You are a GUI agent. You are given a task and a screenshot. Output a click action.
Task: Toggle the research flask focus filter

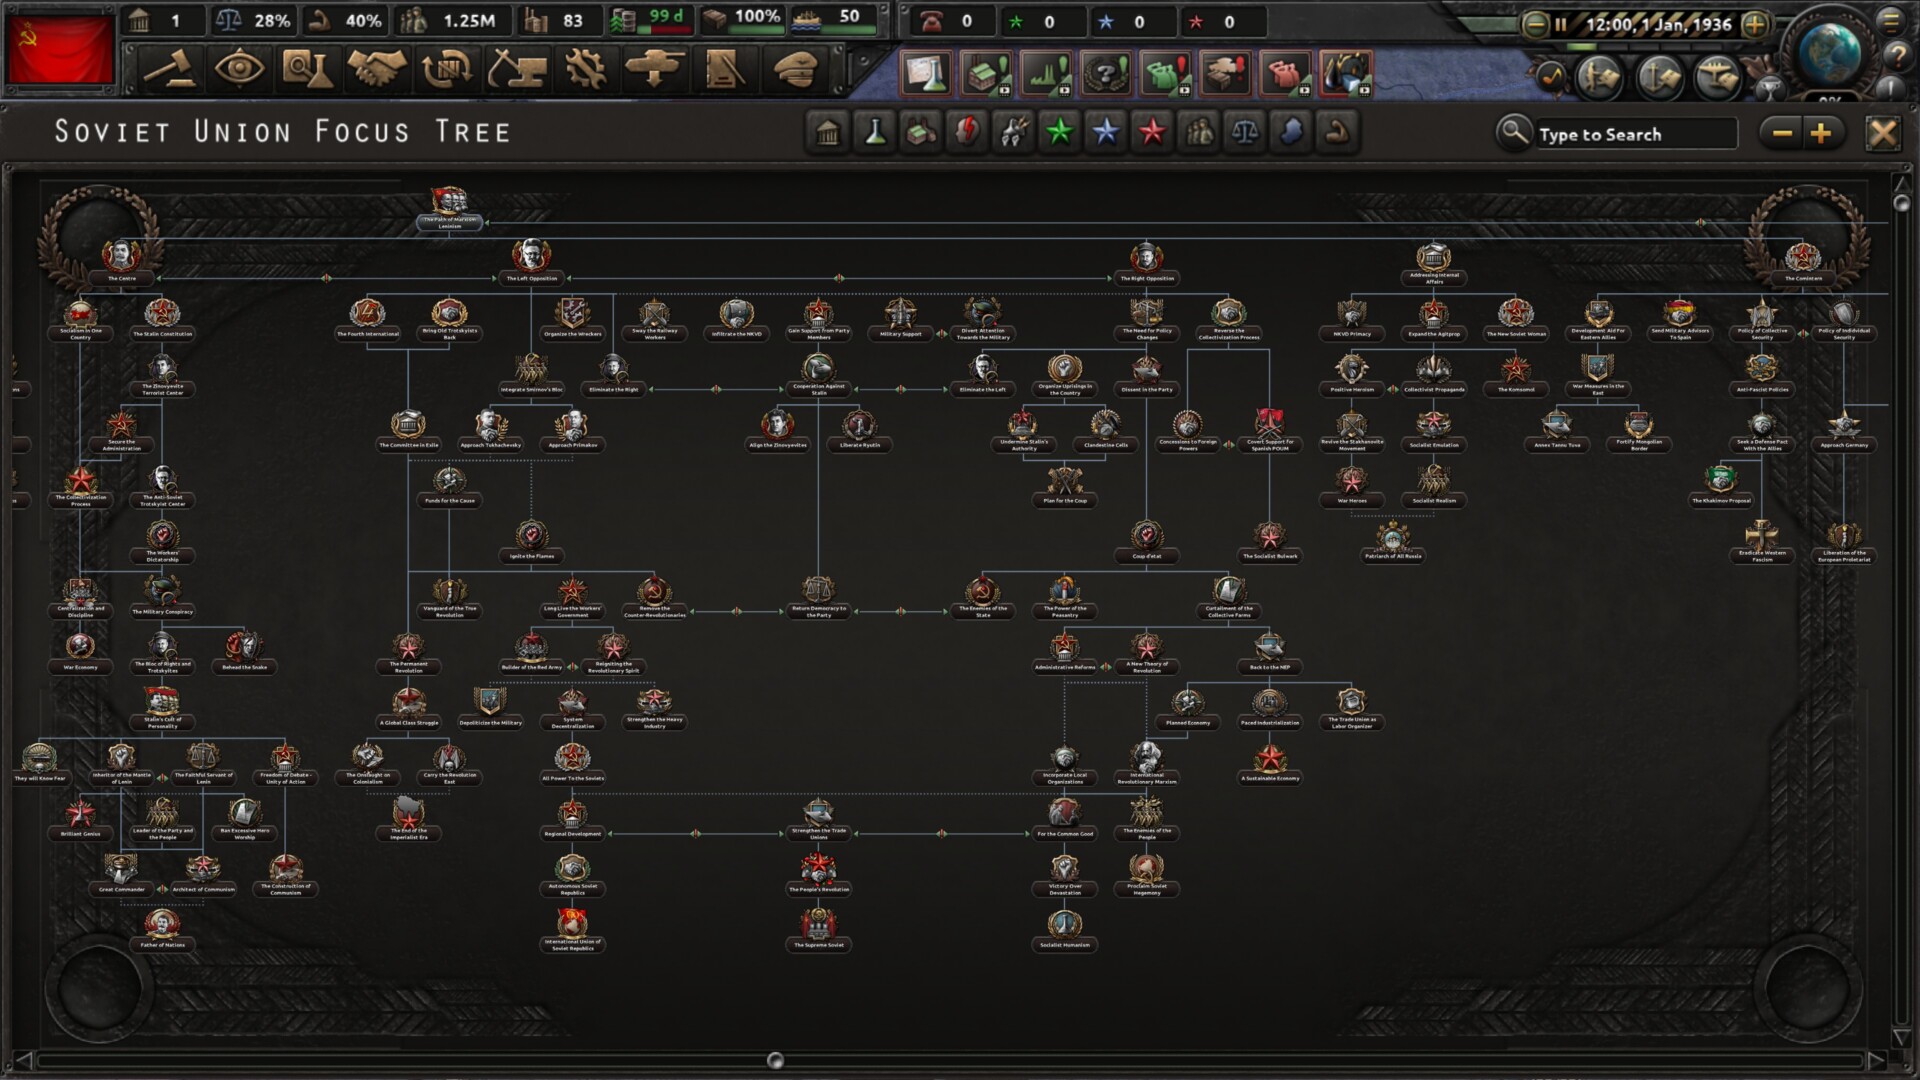[x=875, y=132]
